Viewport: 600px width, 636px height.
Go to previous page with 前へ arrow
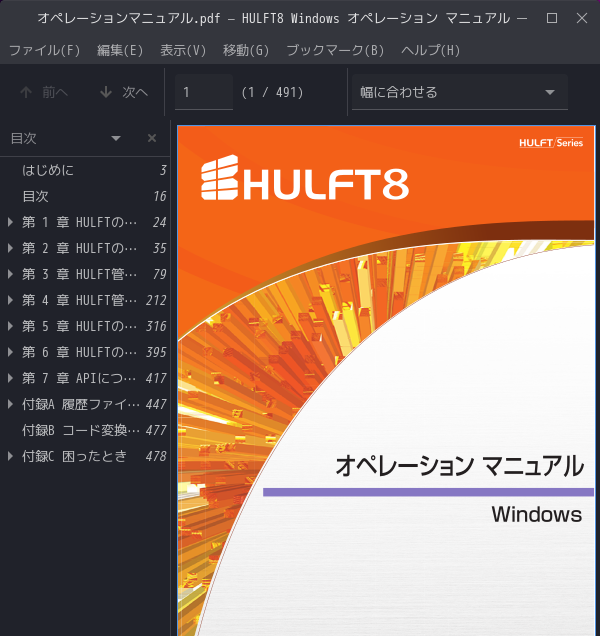tap(44, 92)
